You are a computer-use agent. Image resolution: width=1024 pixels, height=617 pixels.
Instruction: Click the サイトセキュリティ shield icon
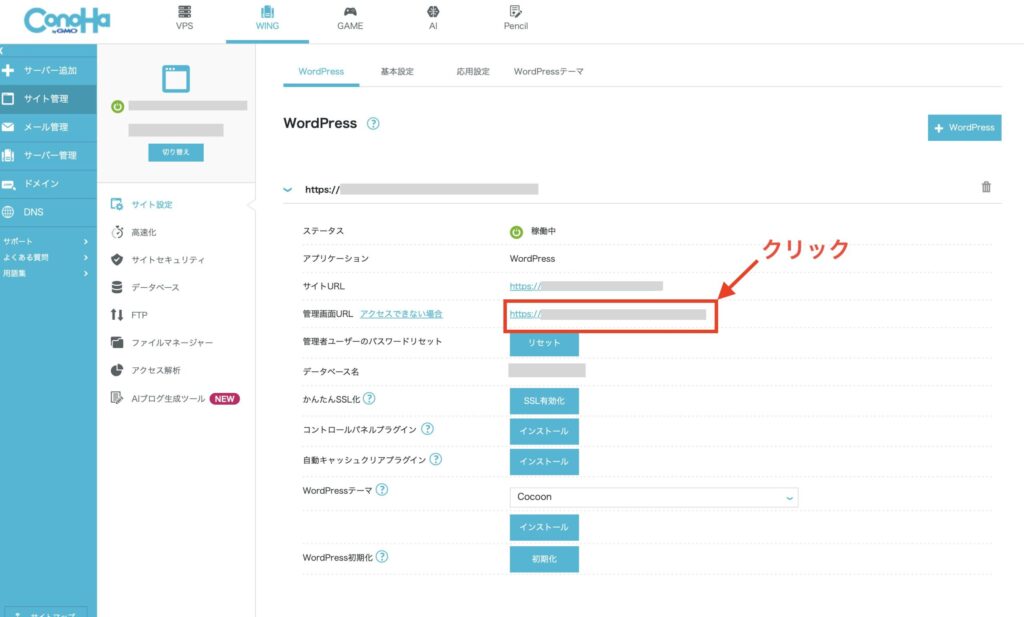pyautogui.click(x=117, y=259)
